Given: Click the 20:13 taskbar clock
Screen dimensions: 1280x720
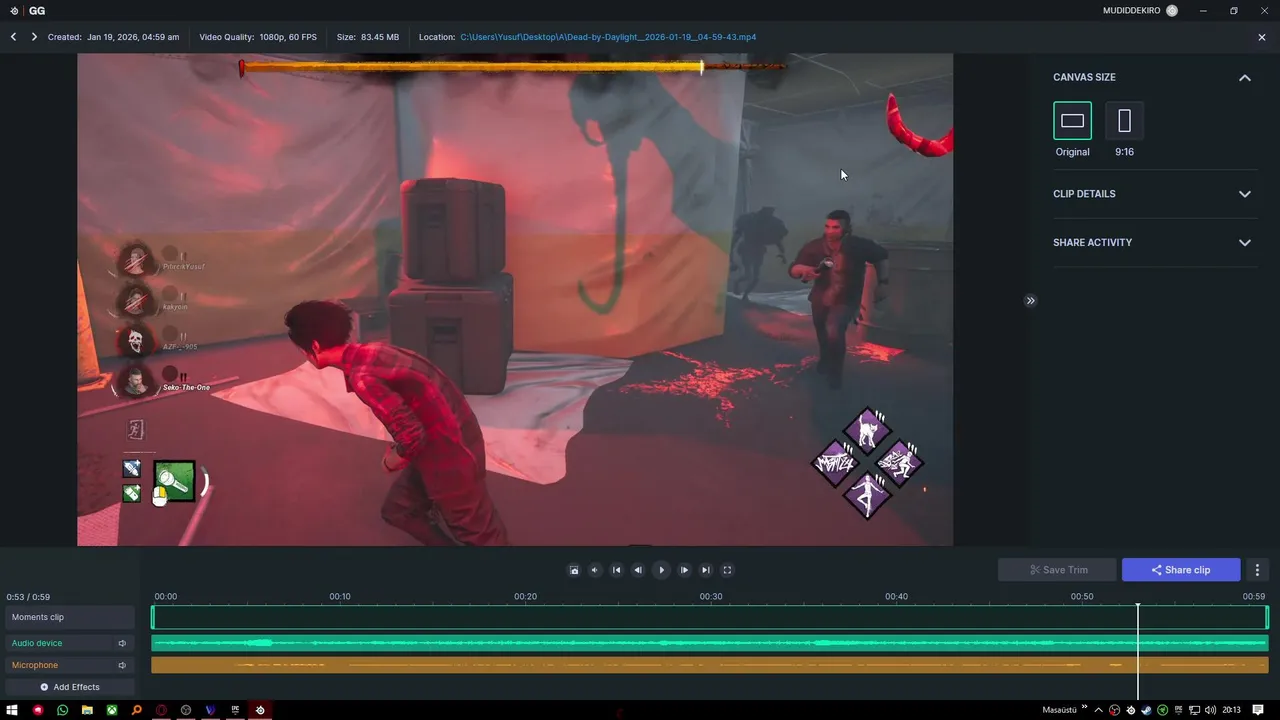Looking at the screenshot, I should pos(1231,710).
